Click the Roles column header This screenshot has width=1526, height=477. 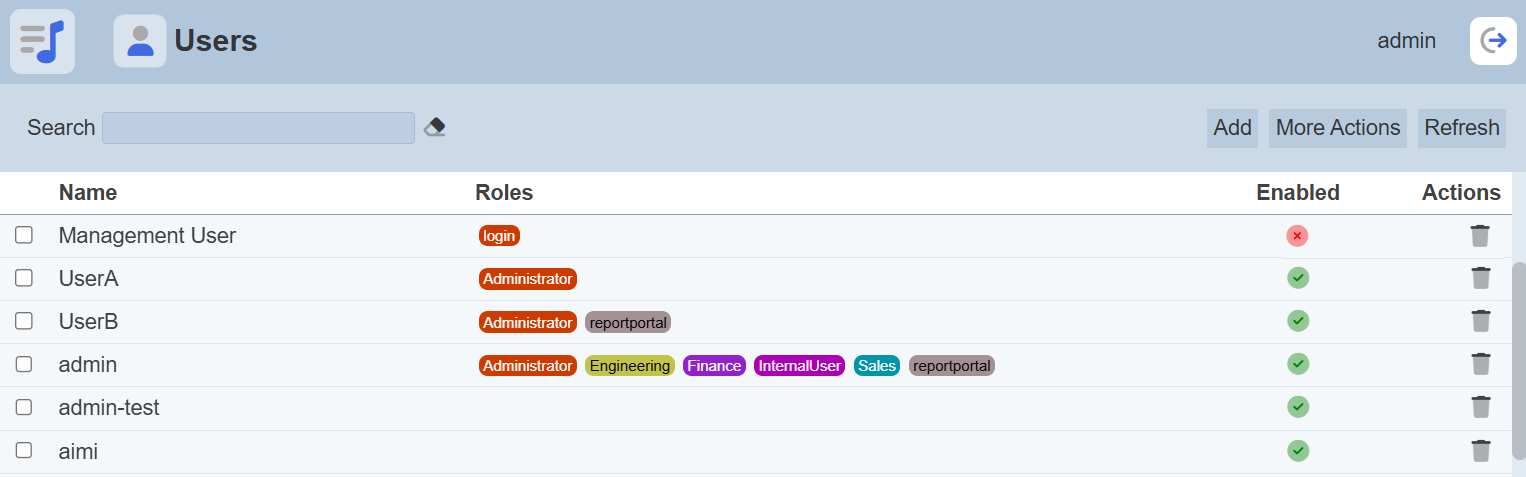pos(504,193)
